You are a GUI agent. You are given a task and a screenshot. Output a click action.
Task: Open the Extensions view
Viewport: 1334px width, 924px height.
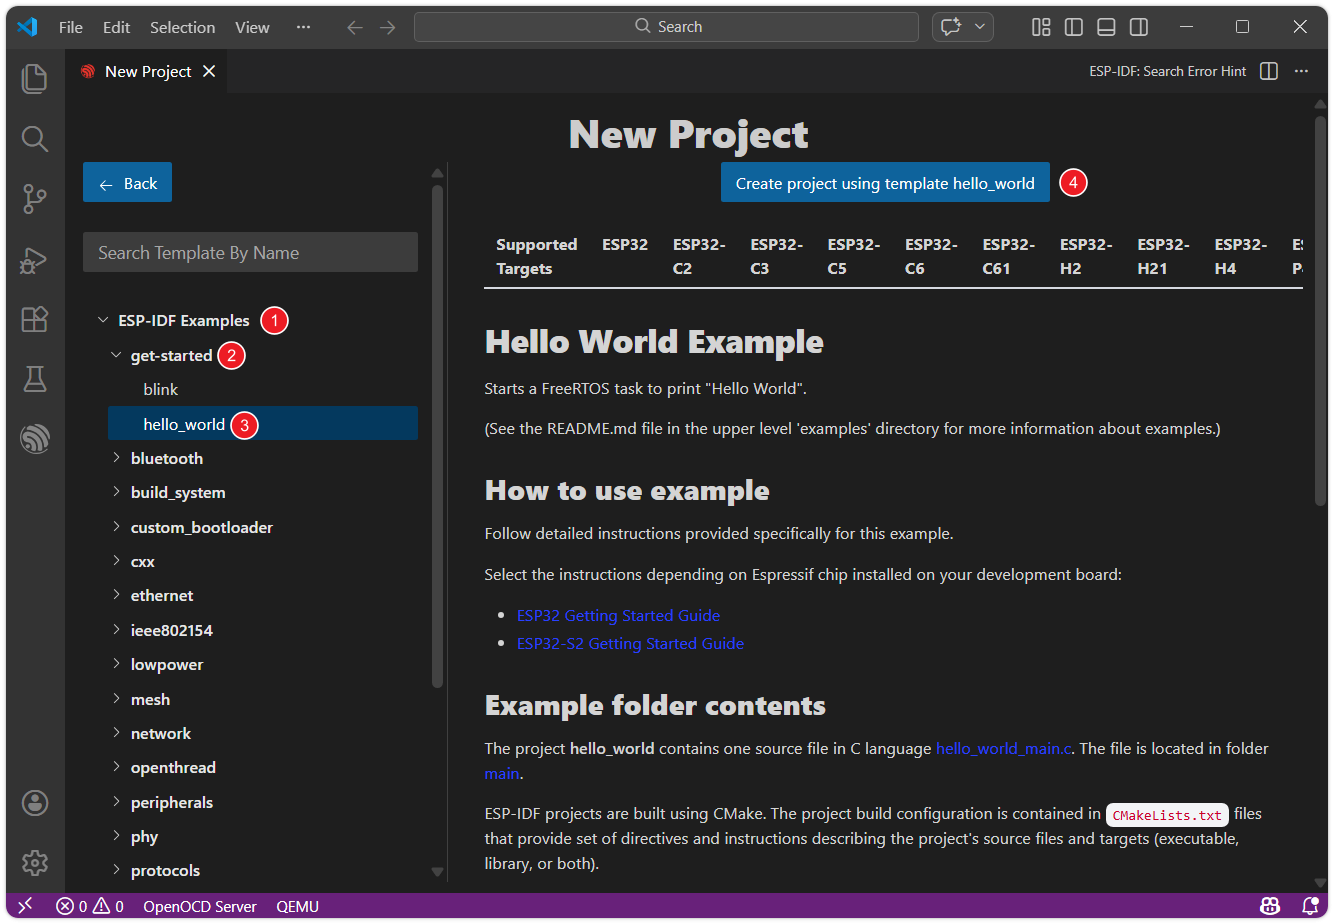click(x=35, y=319)
